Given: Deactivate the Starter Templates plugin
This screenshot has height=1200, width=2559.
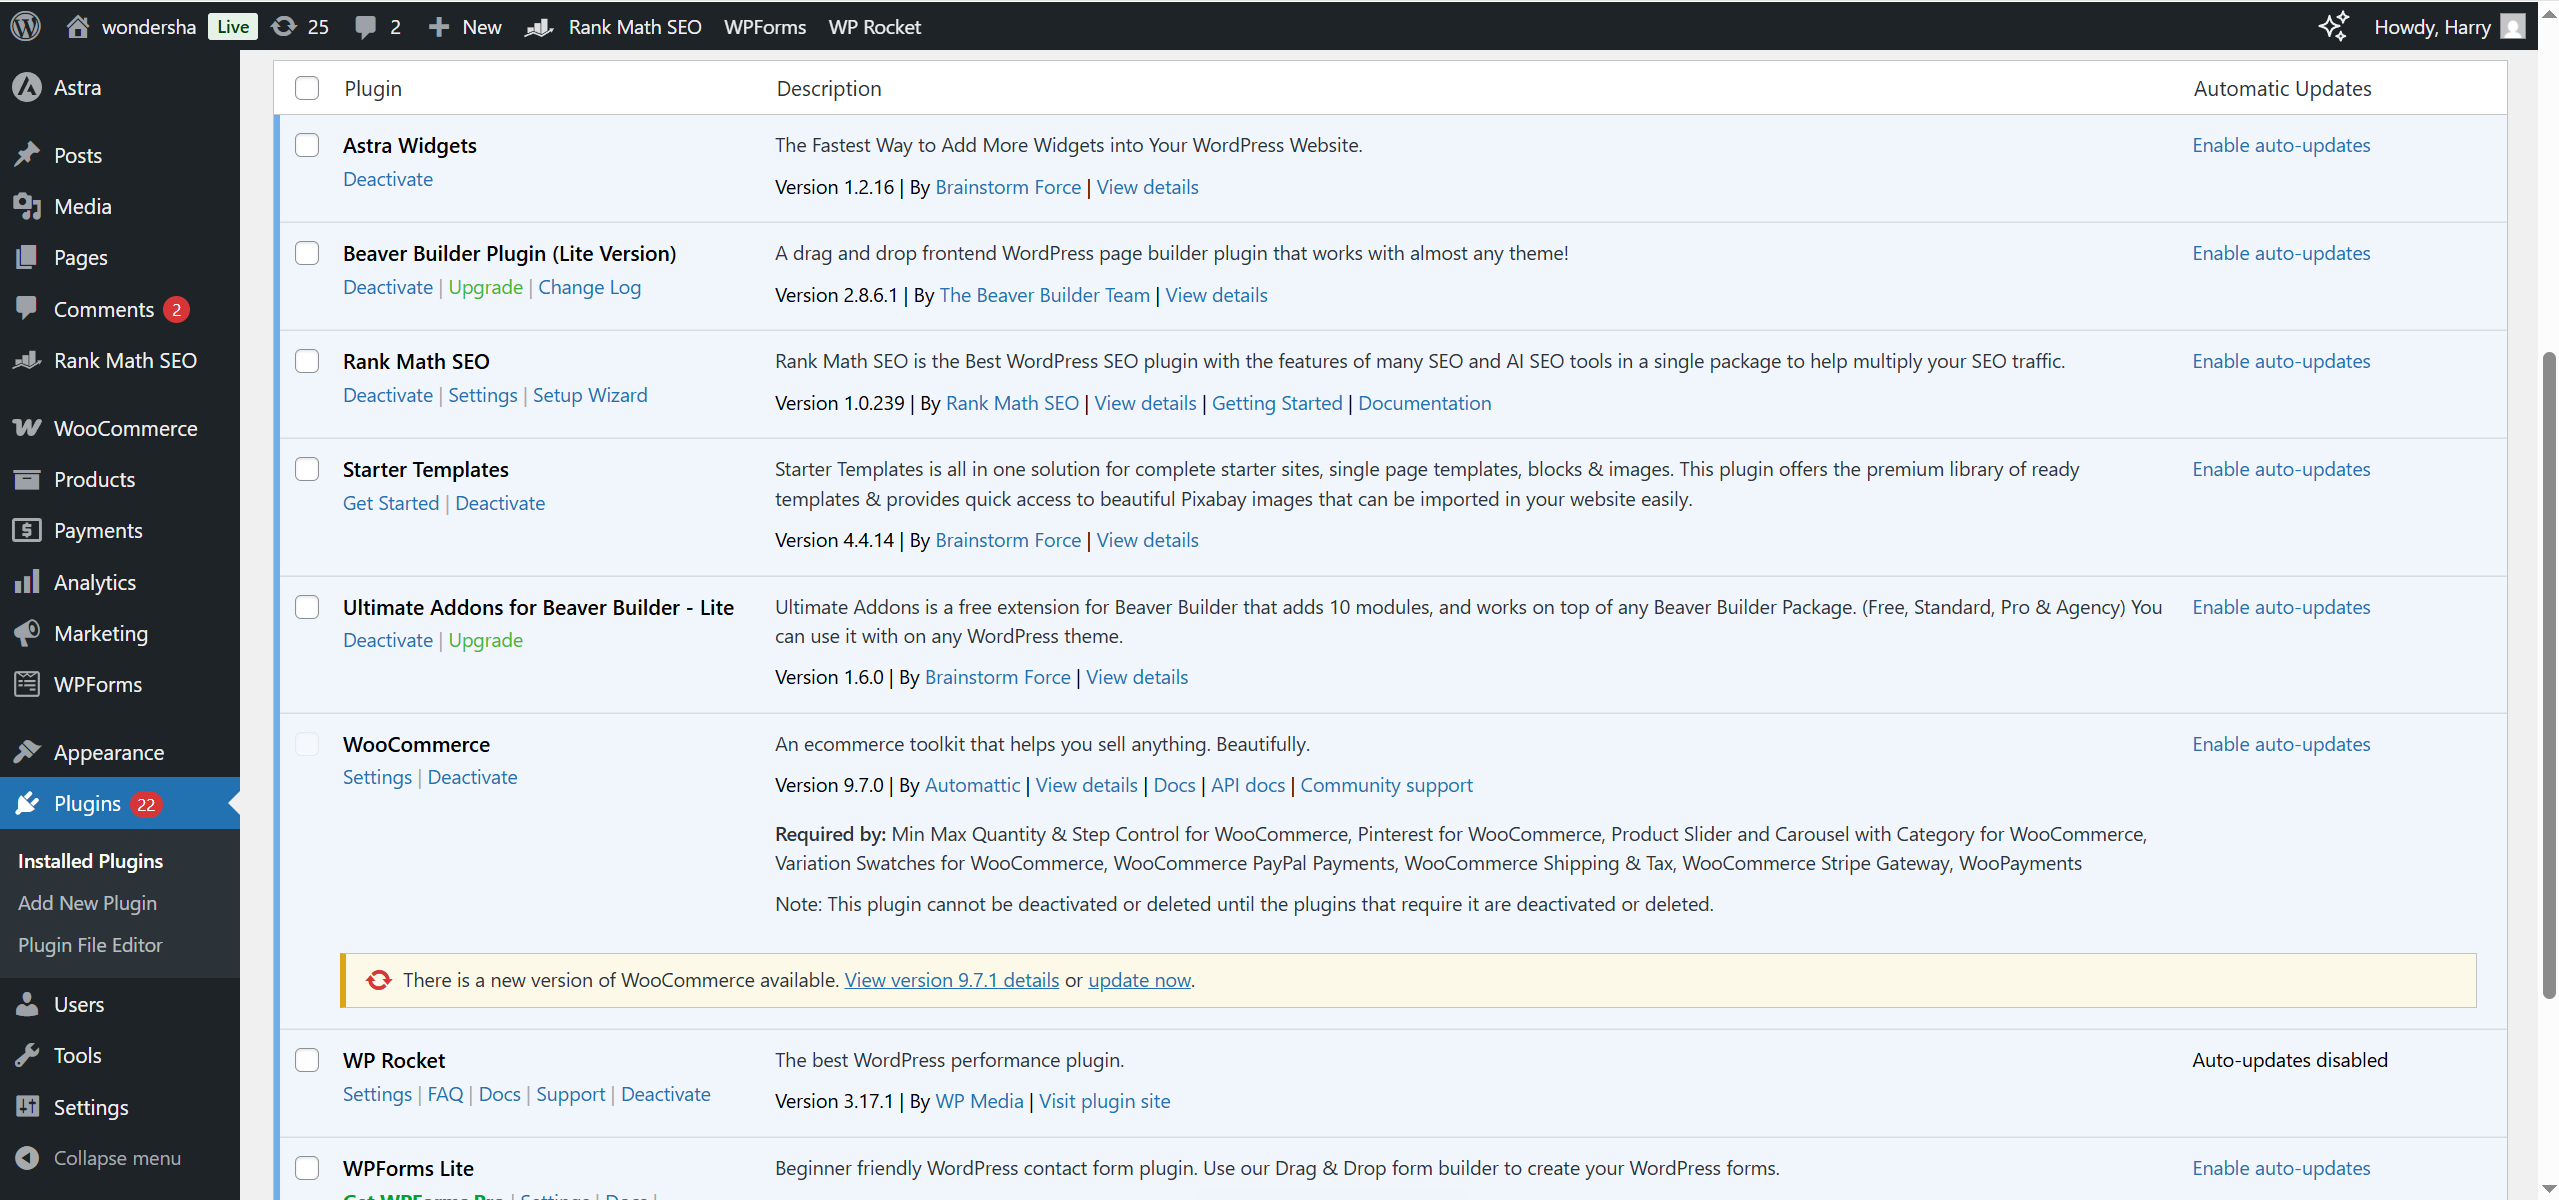Looking at the screenshot, I should pos(500,503).
